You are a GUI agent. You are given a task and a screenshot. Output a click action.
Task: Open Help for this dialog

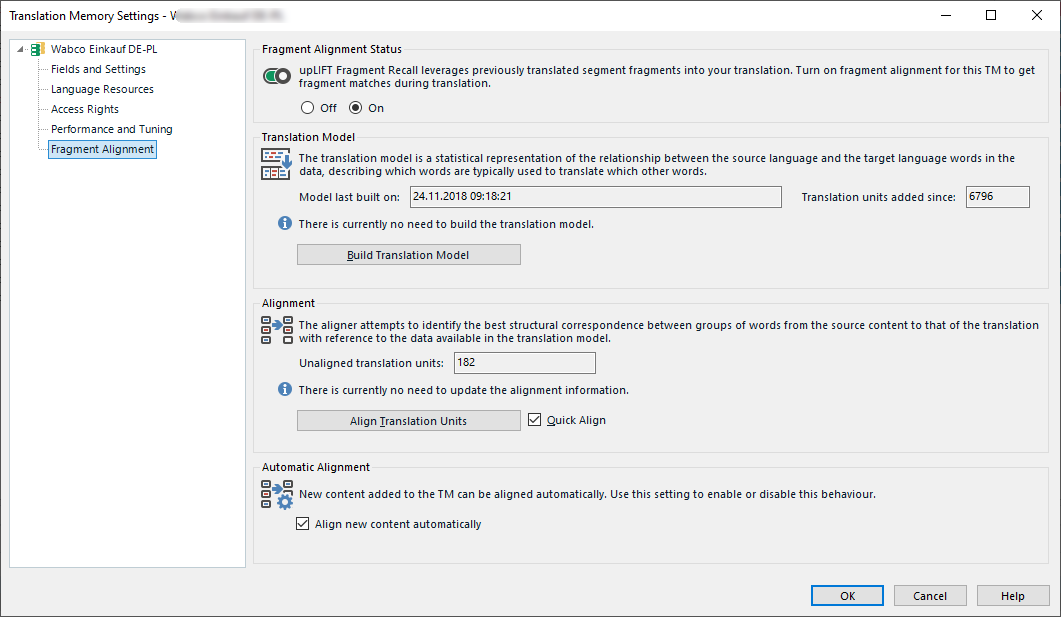click(x=1013, y=595)
